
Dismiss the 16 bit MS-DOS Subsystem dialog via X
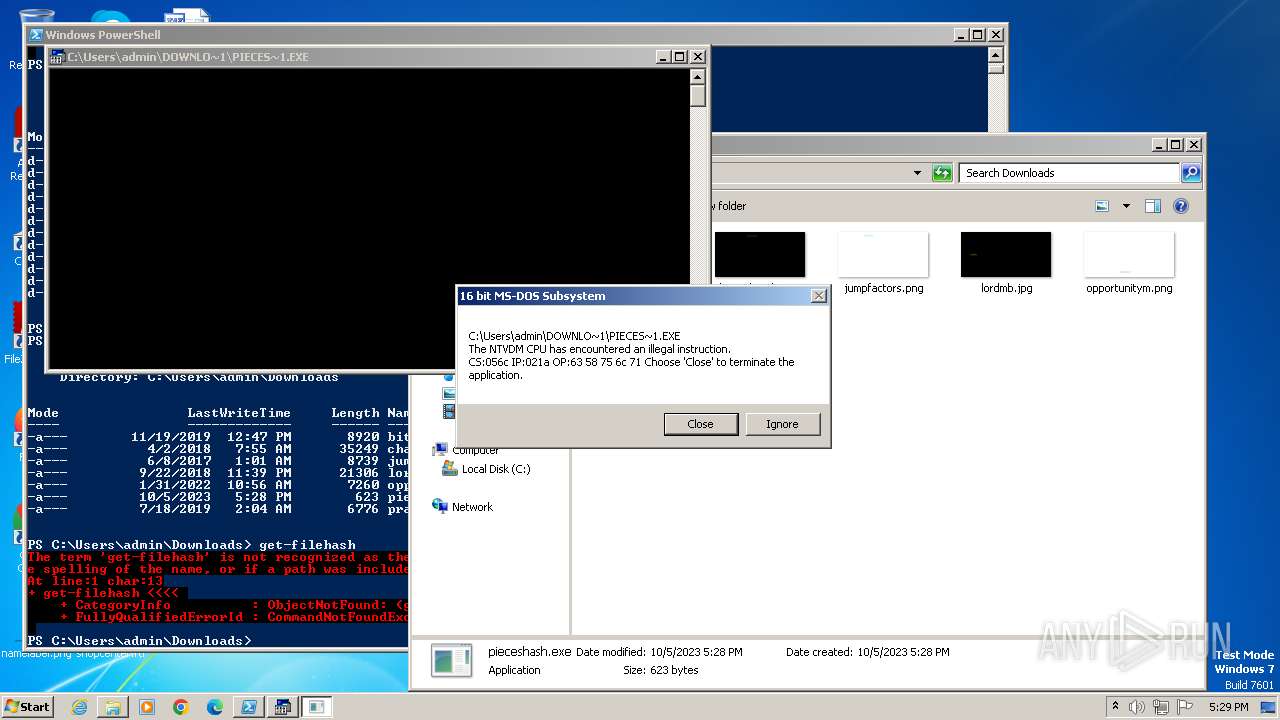(x=818, y=296)
